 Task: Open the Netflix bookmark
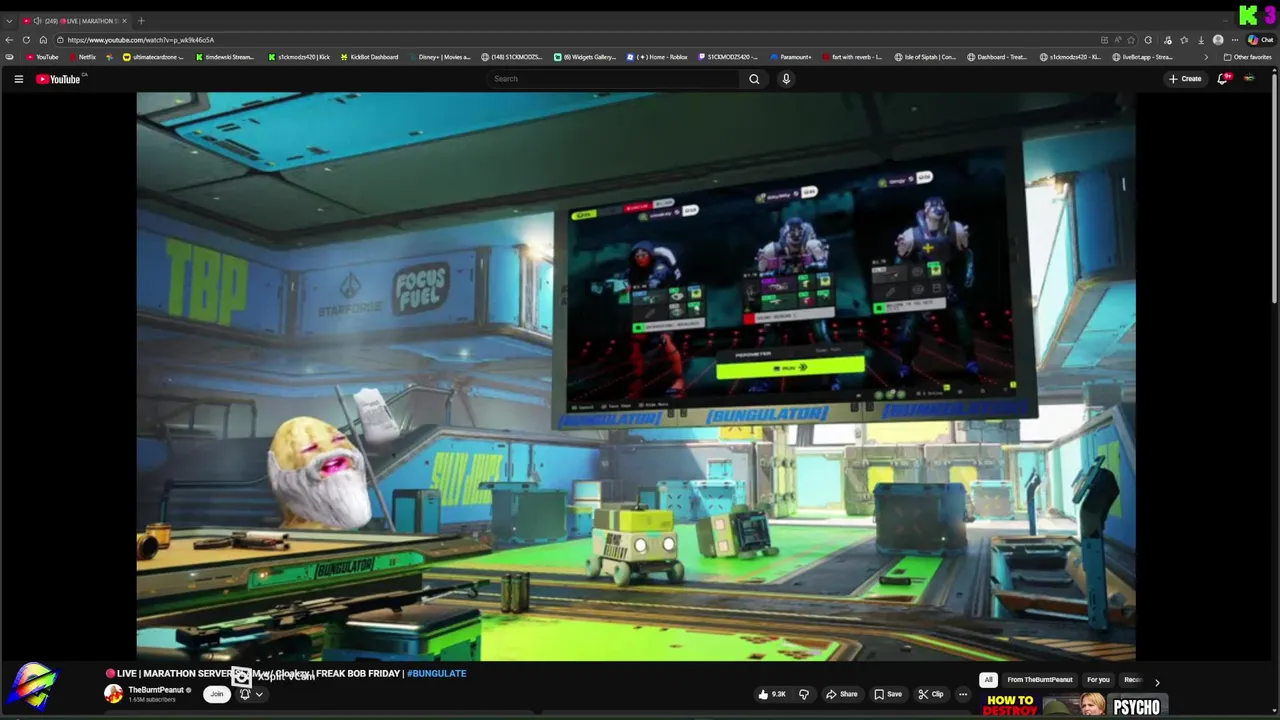(82, 57)
